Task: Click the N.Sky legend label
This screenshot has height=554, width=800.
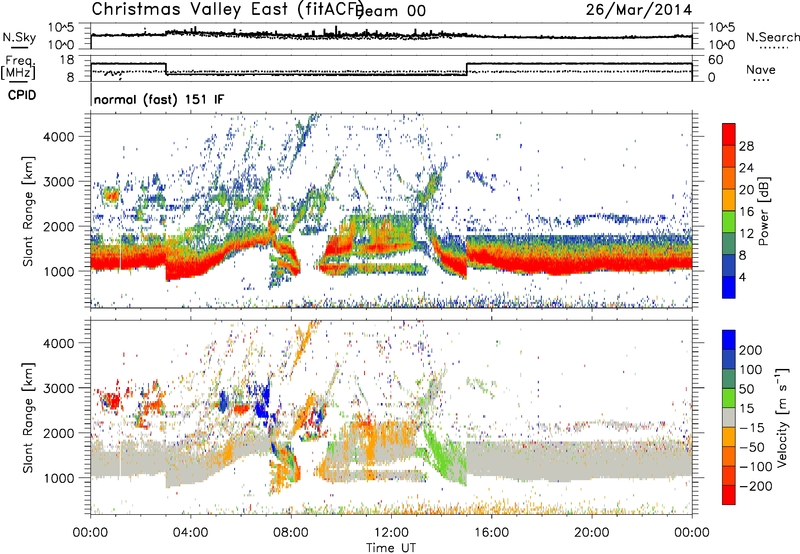Action: tap(19, 37)
